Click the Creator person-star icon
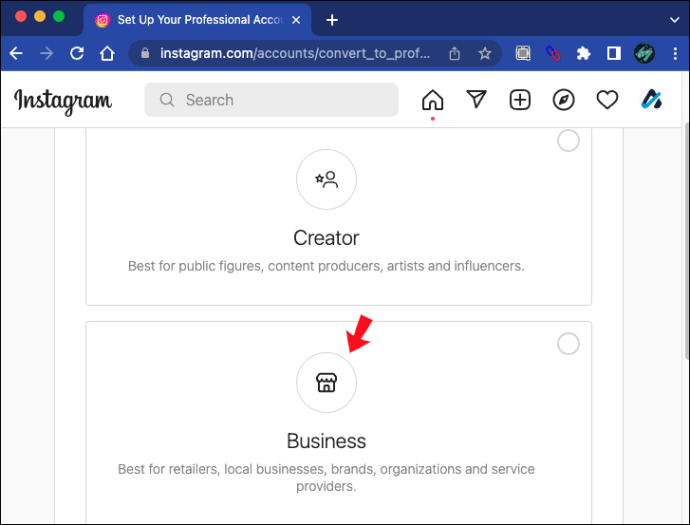This screenshot has width=690, height=525. tap(326, 180)
